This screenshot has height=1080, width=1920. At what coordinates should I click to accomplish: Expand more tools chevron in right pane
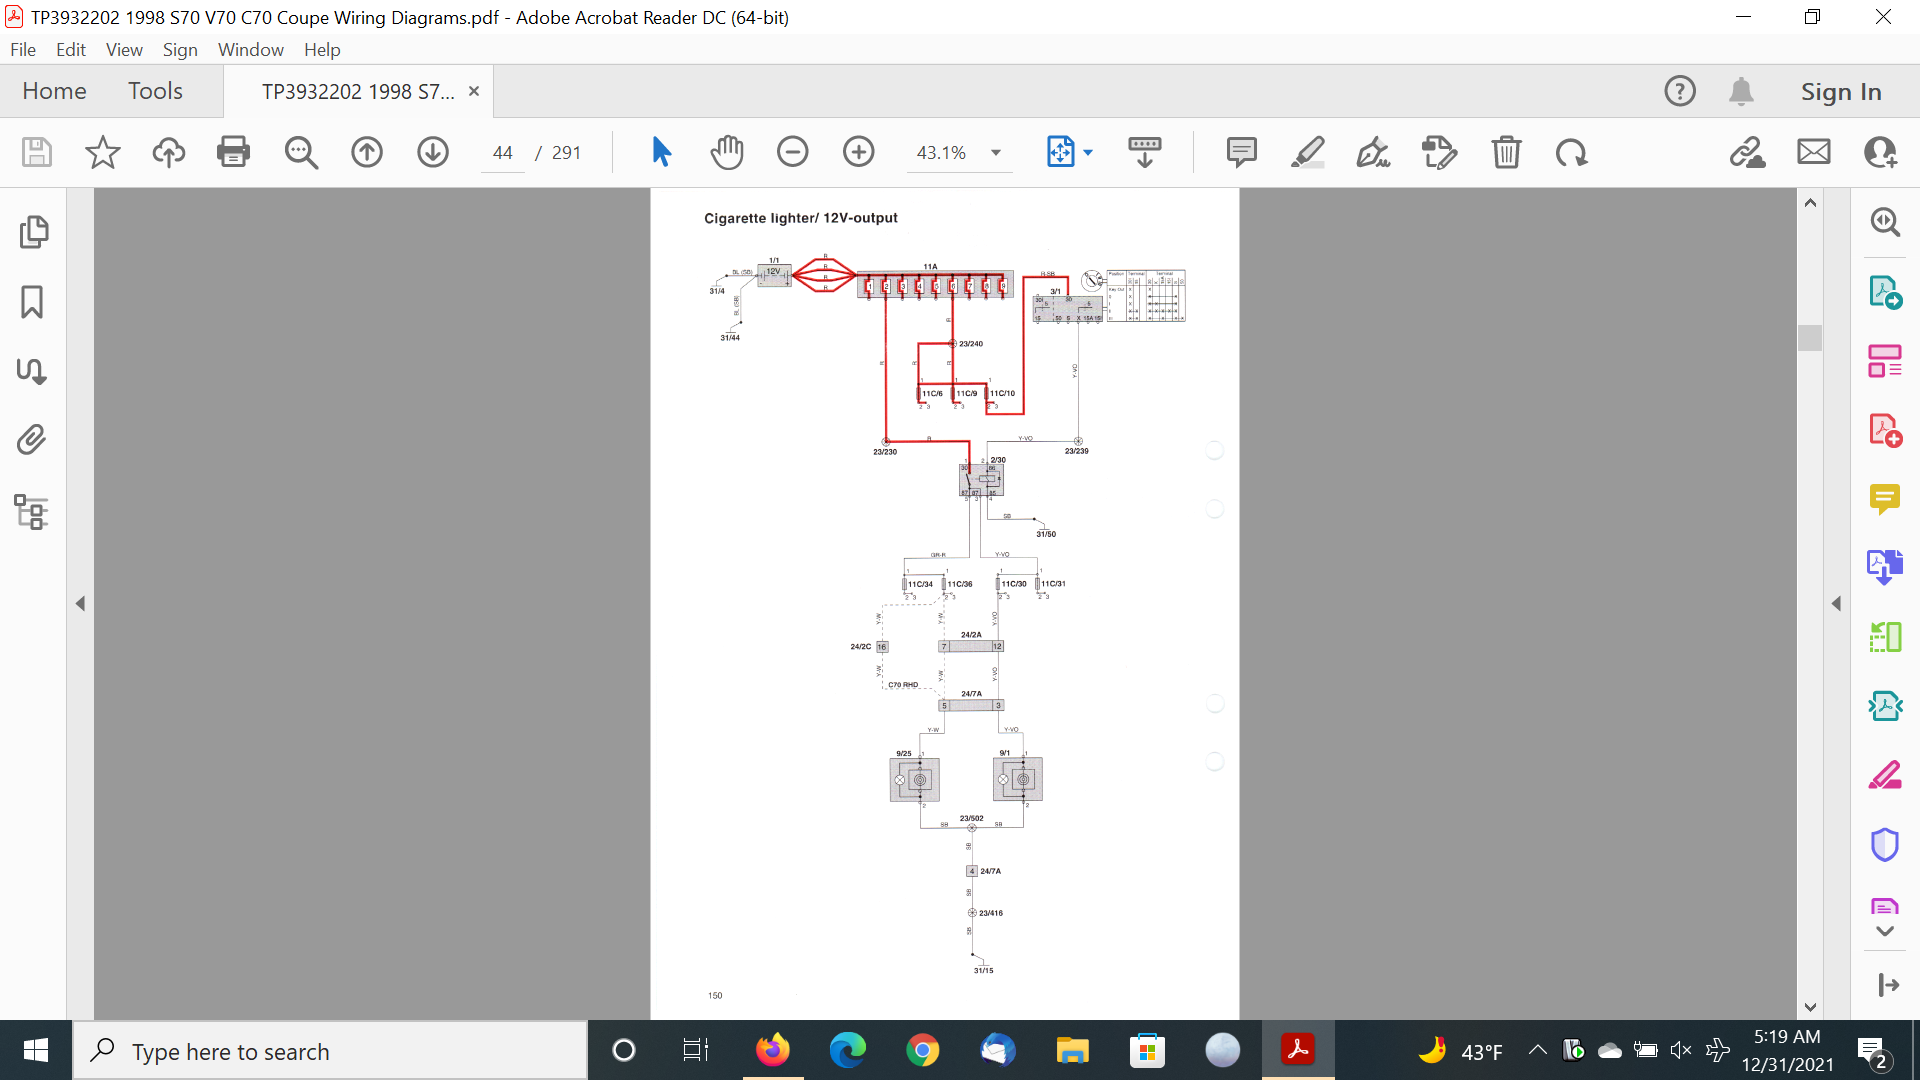(1885, 931)
